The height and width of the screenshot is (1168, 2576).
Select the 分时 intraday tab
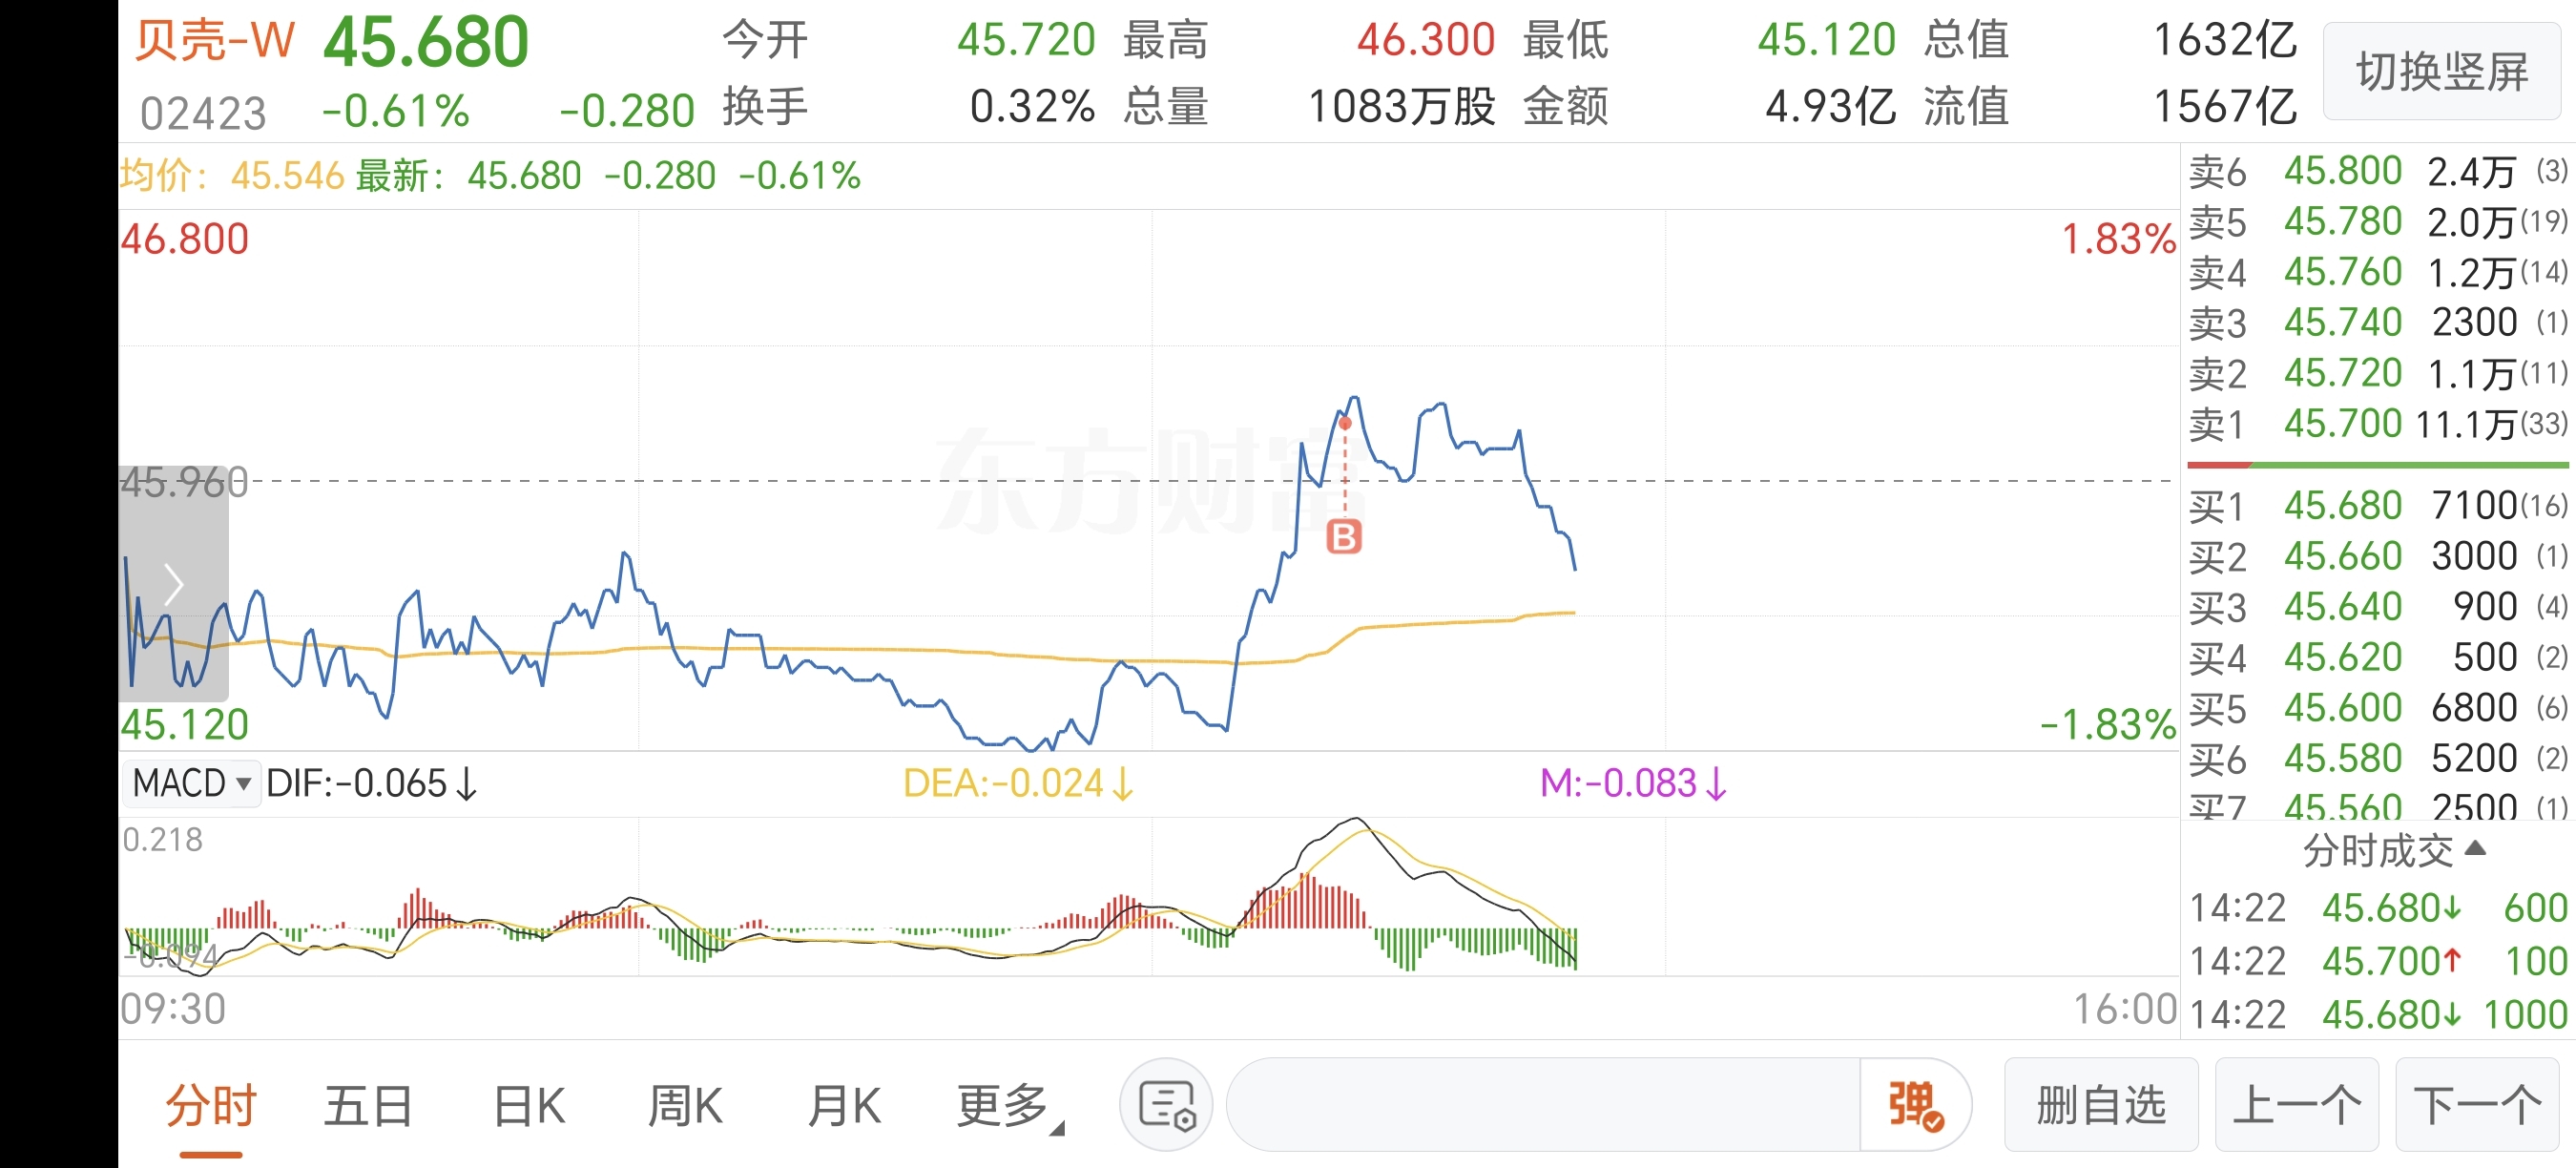tap(211, 1106)
